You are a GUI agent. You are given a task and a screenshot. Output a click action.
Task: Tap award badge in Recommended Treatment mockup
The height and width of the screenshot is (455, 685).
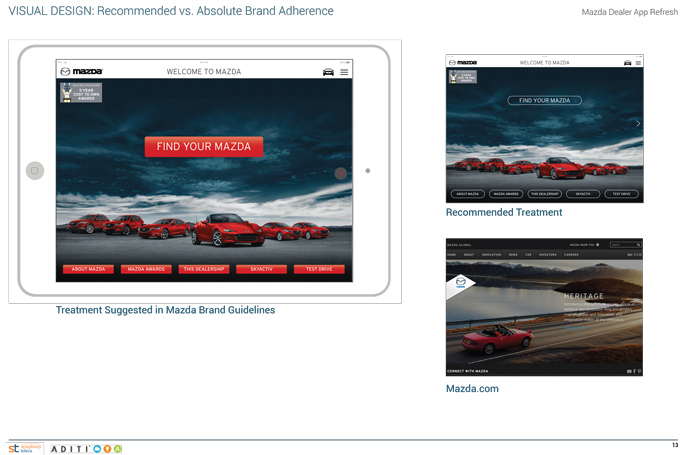(x=463, y=76)
